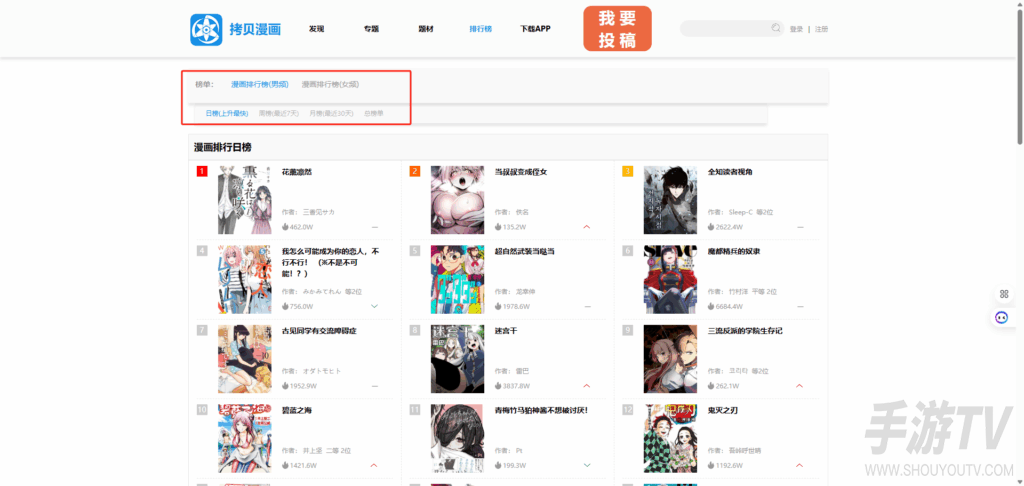Click the 碧蓝之海 cover thumbnail
The height and width of the screenshot is (486, 1024).
click(x=244, y=439)
